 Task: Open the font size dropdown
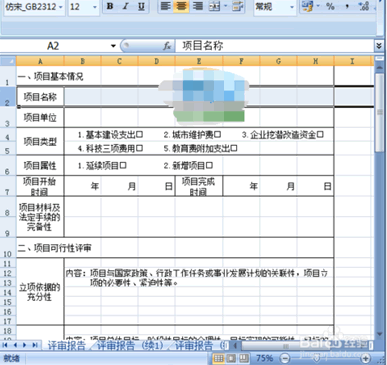[95, 7]
